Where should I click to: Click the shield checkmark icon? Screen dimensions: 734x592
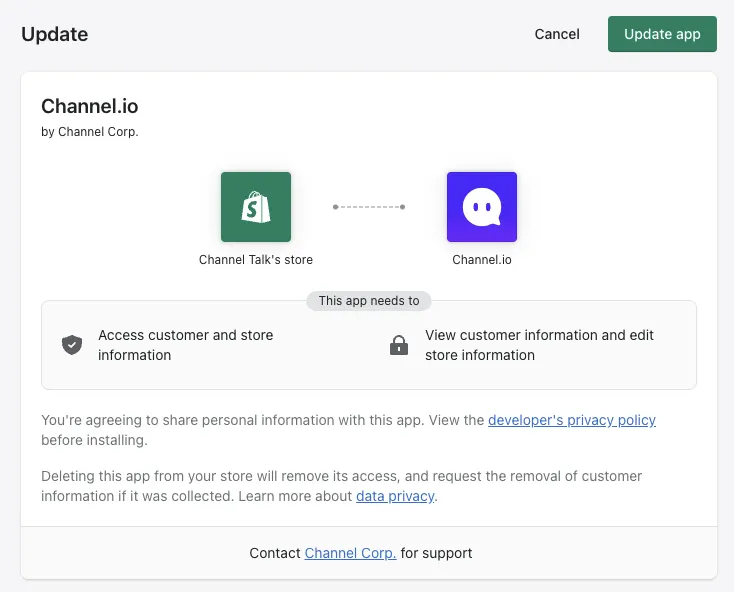(x=72, y=345)
